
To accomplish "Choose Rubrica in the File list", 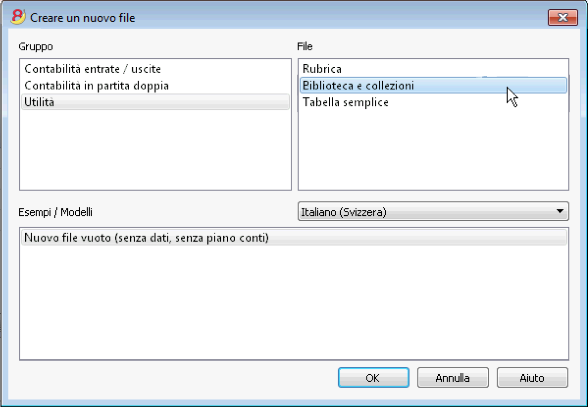I will click(x=433, y=69).
